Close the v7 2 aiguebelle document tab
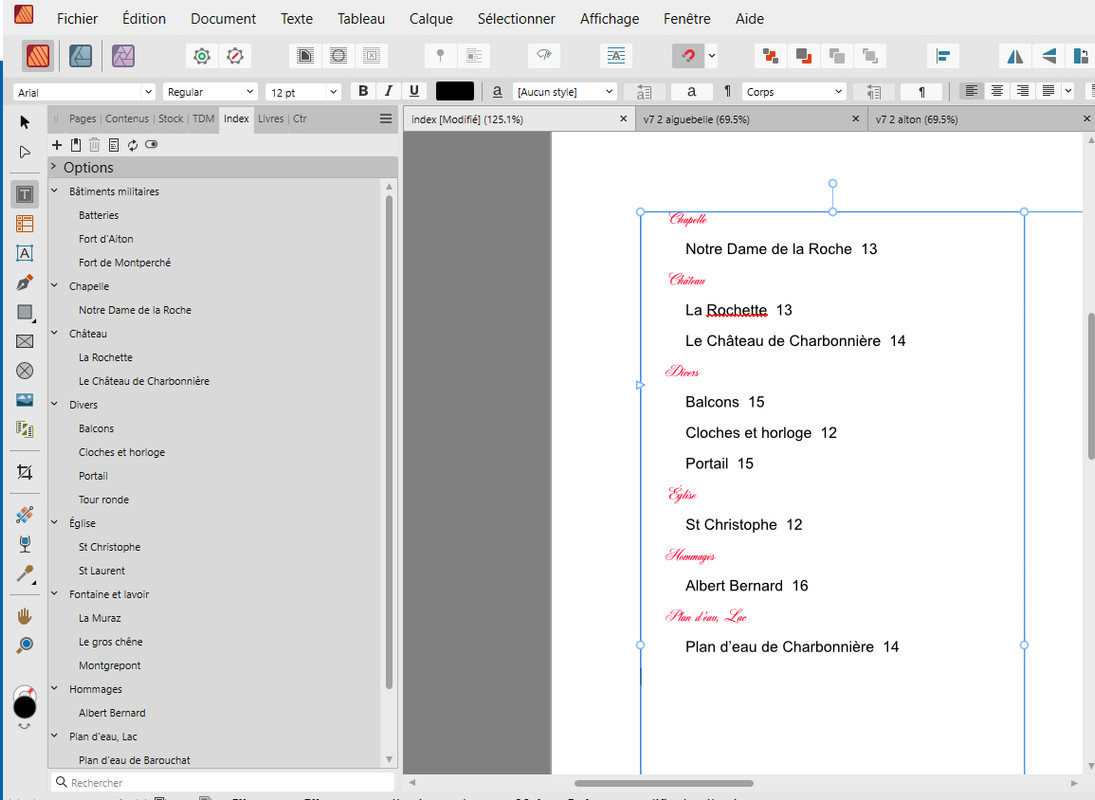Screen dimensions: 1095x800 click(x=855, y=119)
